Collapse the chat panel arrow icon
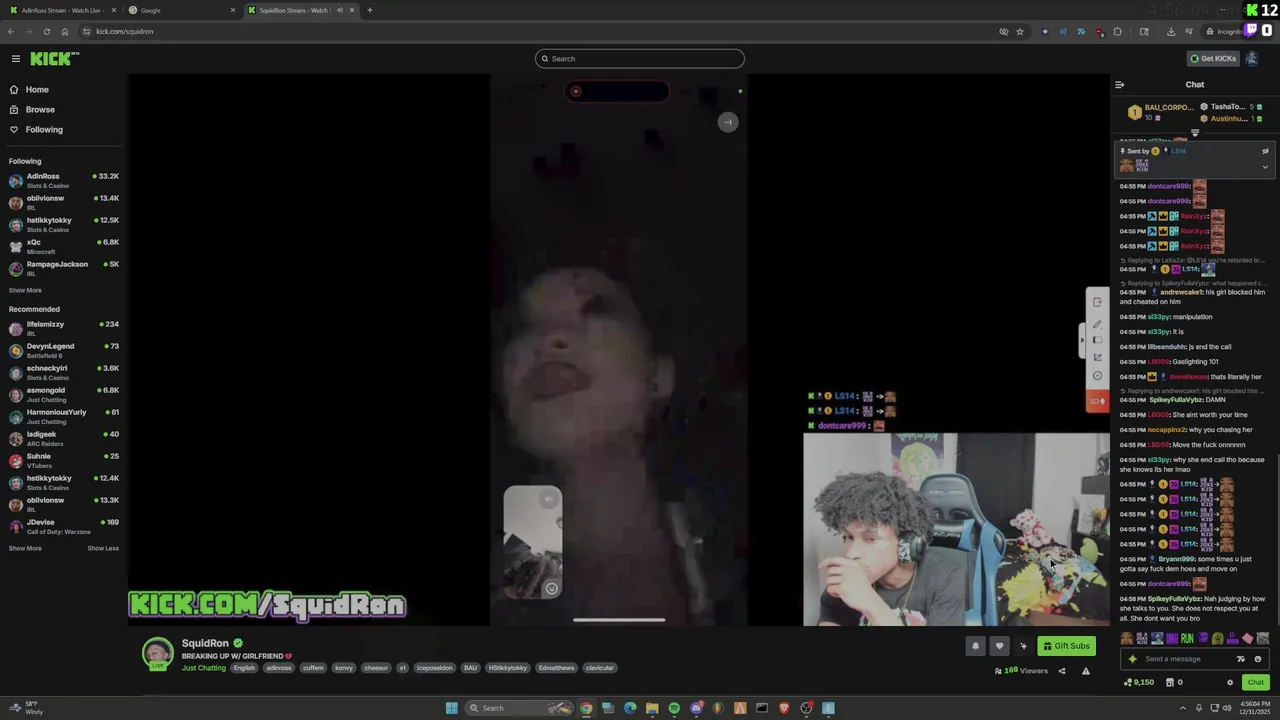 pos(1119,85)
